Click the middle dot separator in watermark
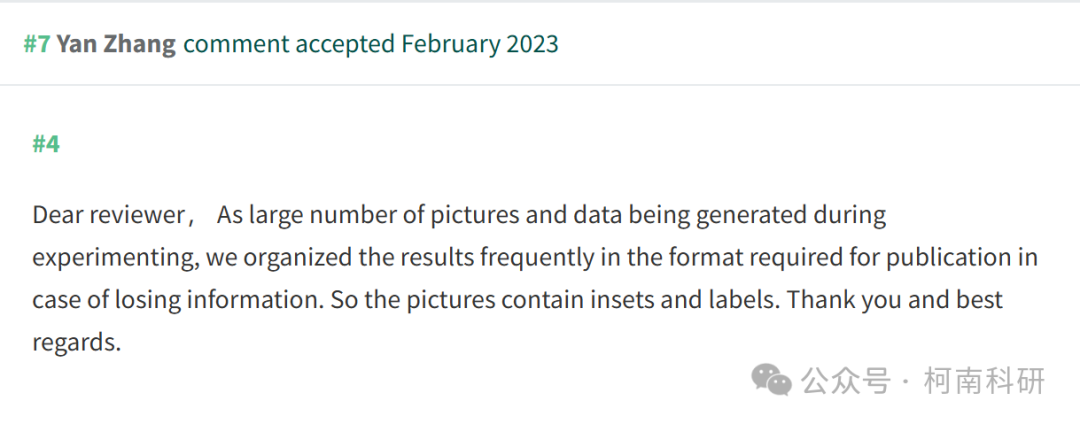The height and width of the screenshot is (424, 1080). (x=906, y=381)
